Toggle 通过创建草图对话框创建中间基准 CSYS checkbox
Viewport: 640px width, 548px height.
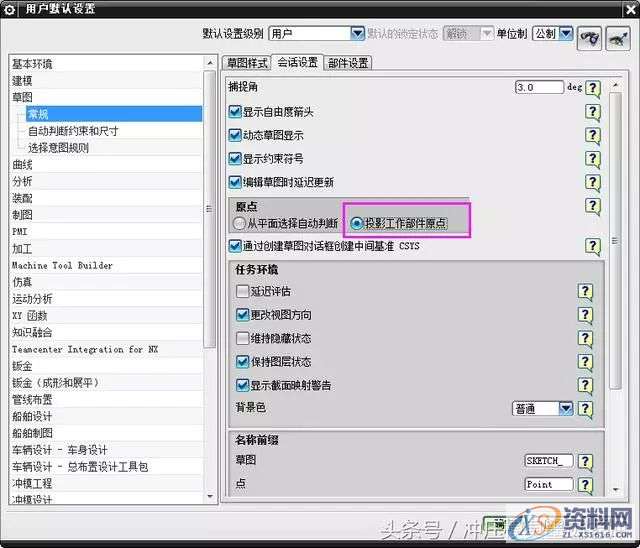point(235,246)
